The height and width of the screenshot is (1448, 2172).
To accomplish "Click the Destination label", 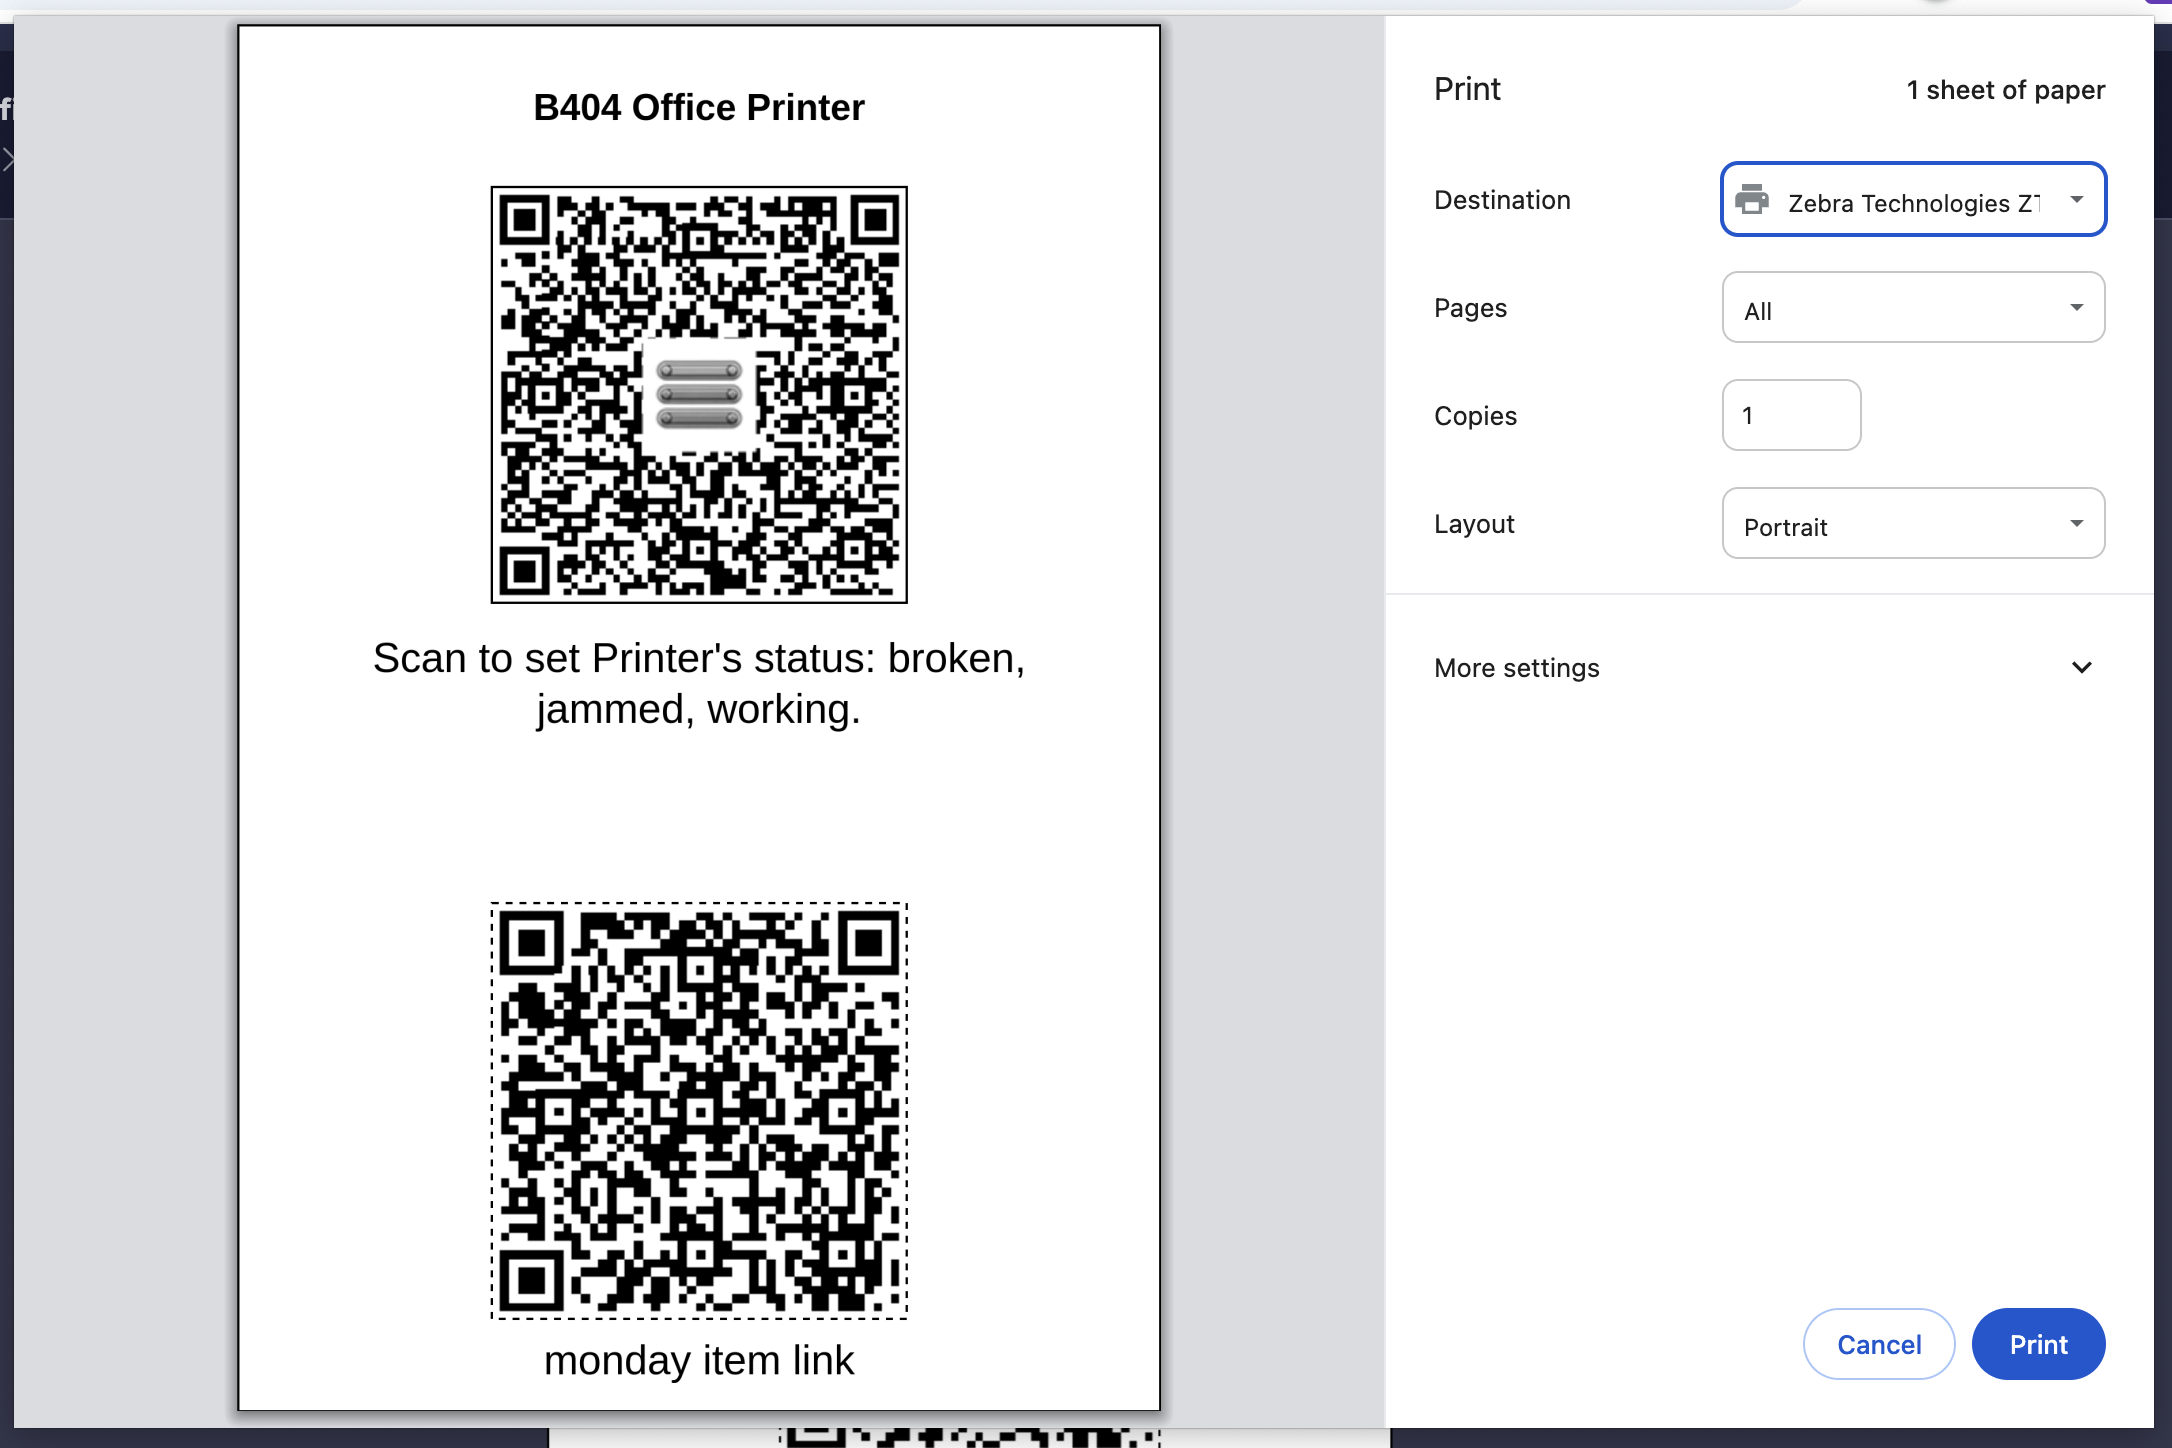I will pos(1502,200).
